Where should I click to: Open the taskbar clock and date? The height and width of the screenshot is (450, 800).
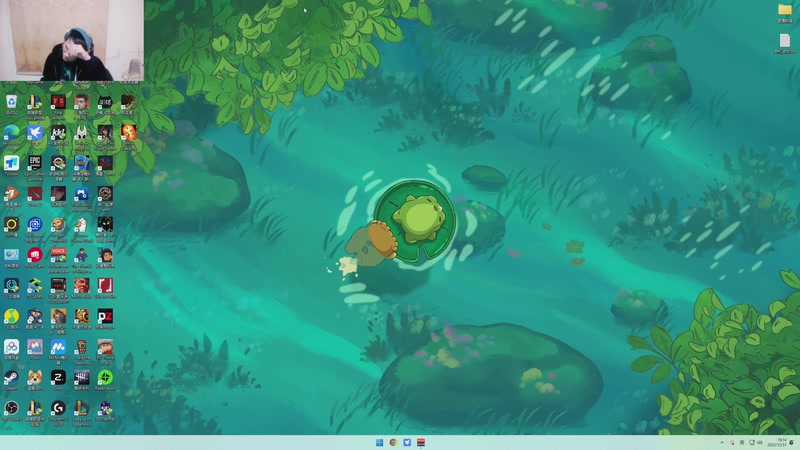[x=779, y=442]
